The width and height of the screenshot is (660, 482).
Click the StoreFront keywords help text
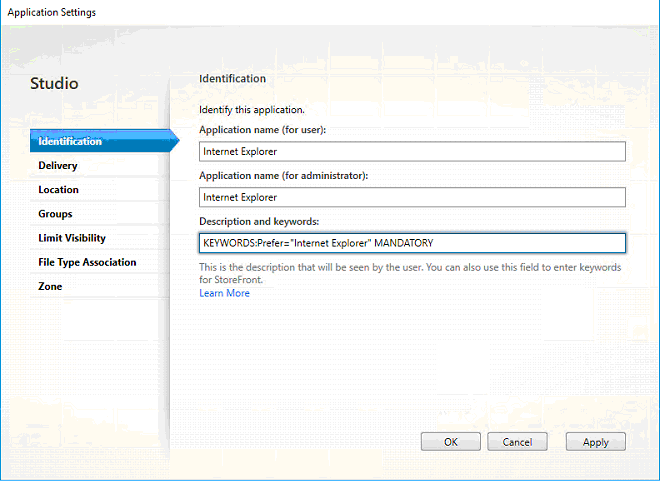[410, 273]
